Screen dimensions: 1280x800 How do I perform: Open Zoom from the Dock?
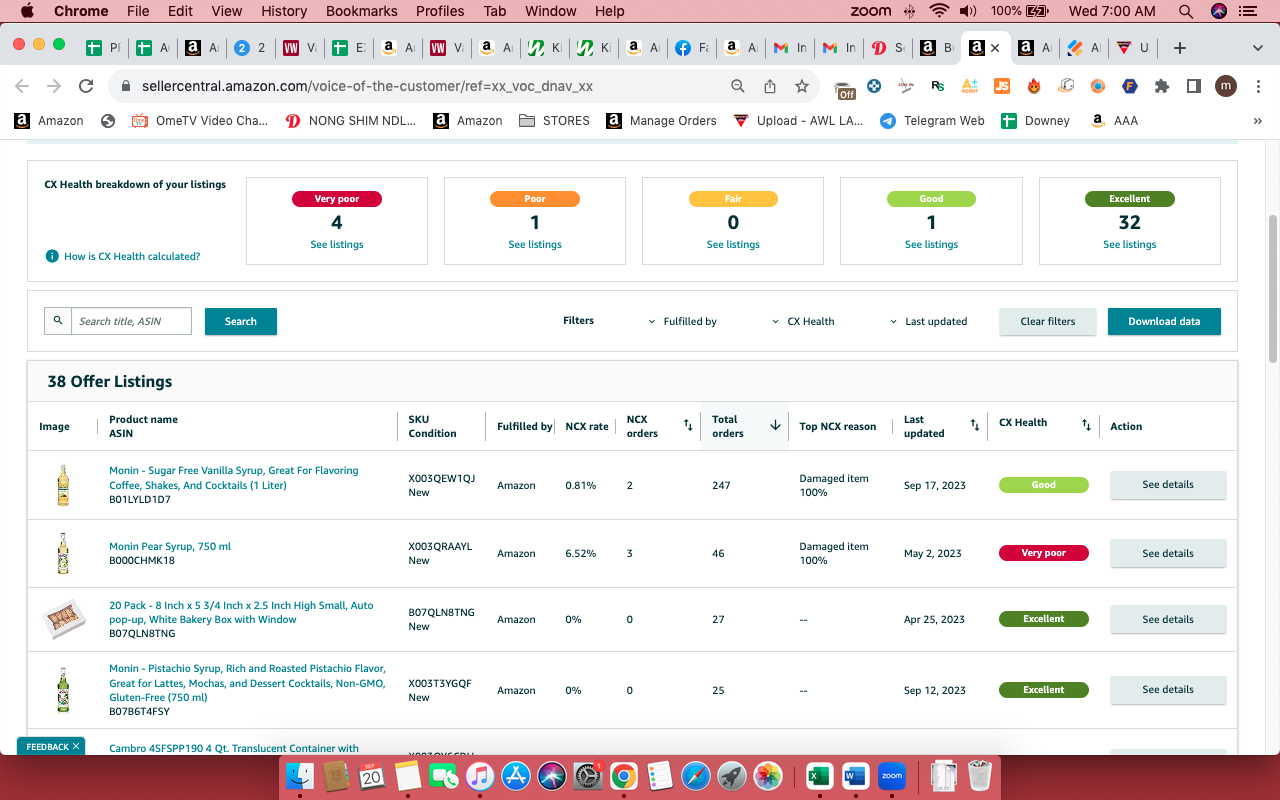891,776
